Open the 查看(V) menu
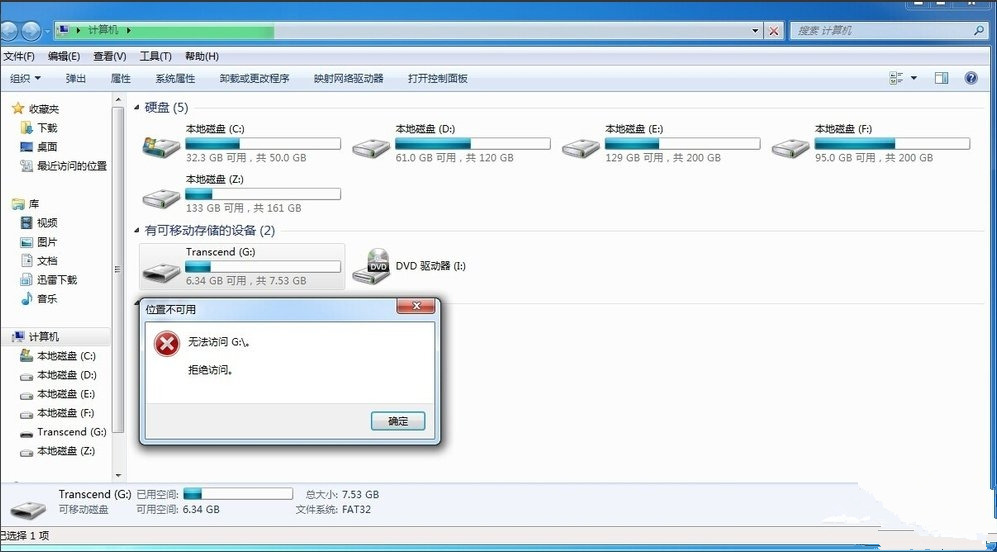997x552 pixels. coord(109,56)
